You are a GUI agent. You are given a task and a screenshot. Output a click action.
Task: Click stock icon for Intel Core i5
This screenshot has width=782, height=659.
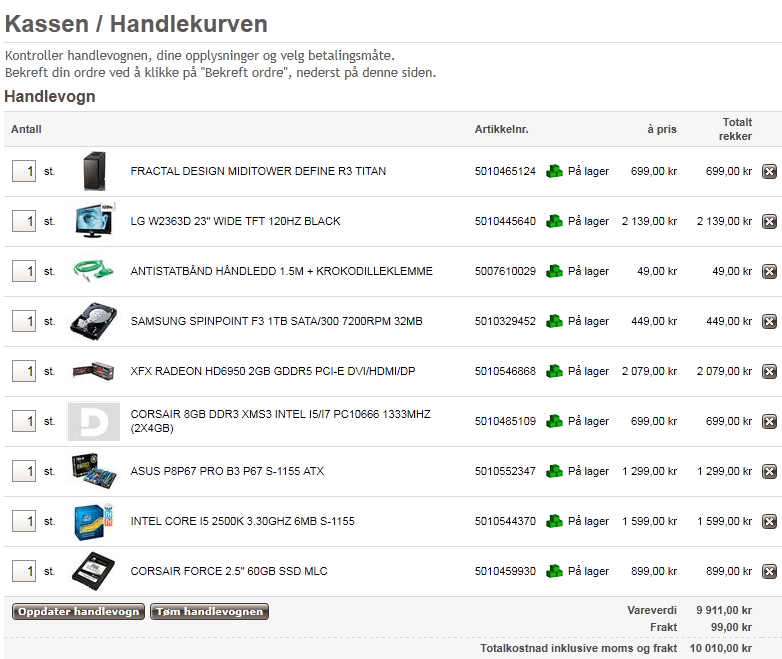554,521
